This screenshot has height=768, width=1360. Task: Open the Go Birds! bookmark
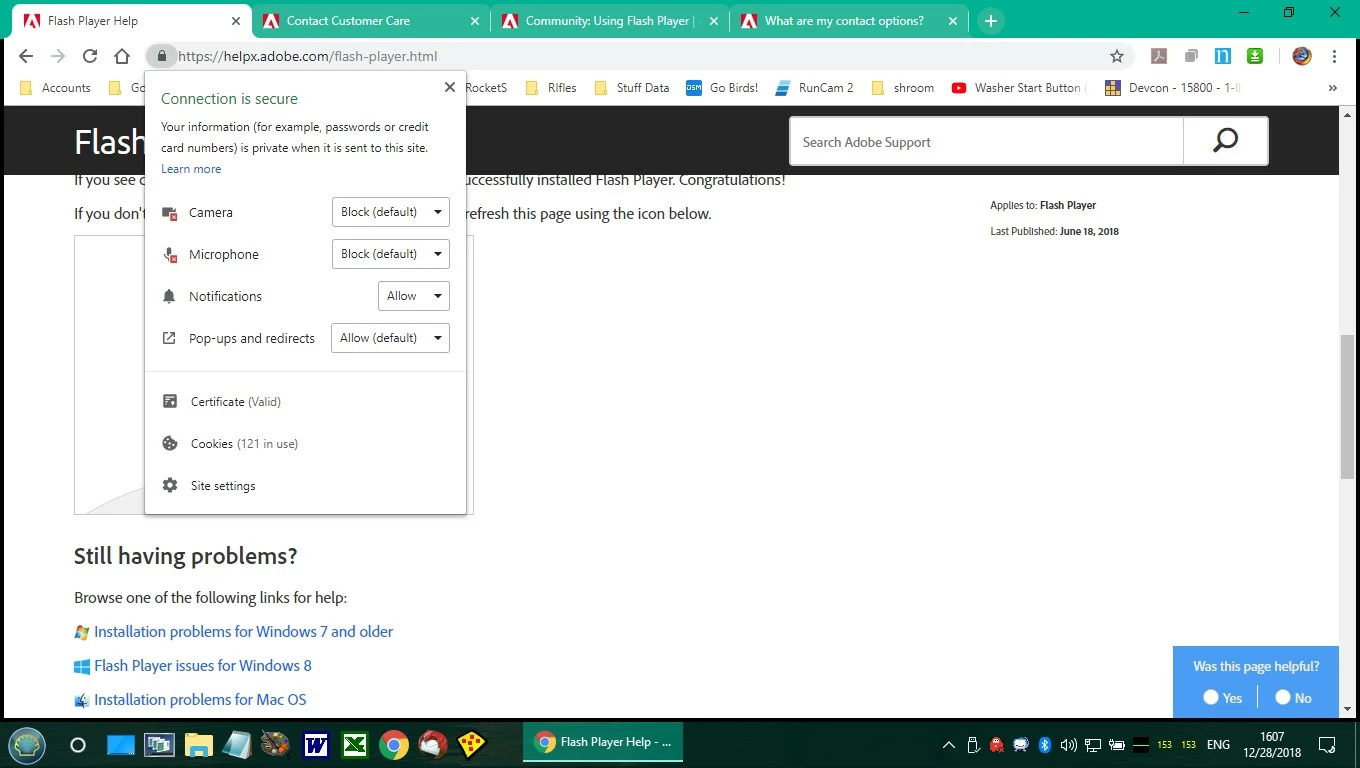722,88
